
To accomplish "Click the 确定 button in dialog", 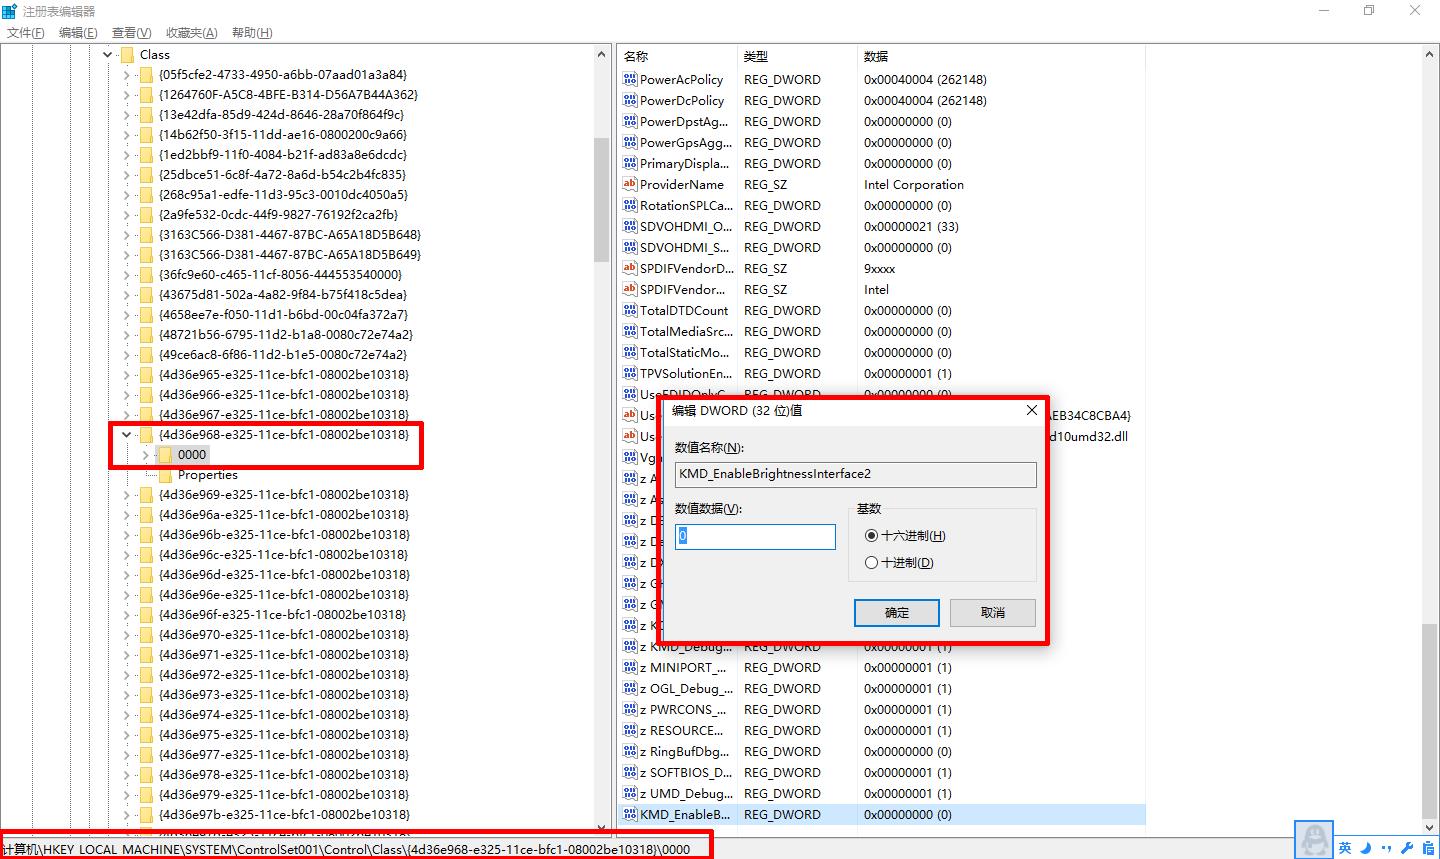I will pos(896,613).
